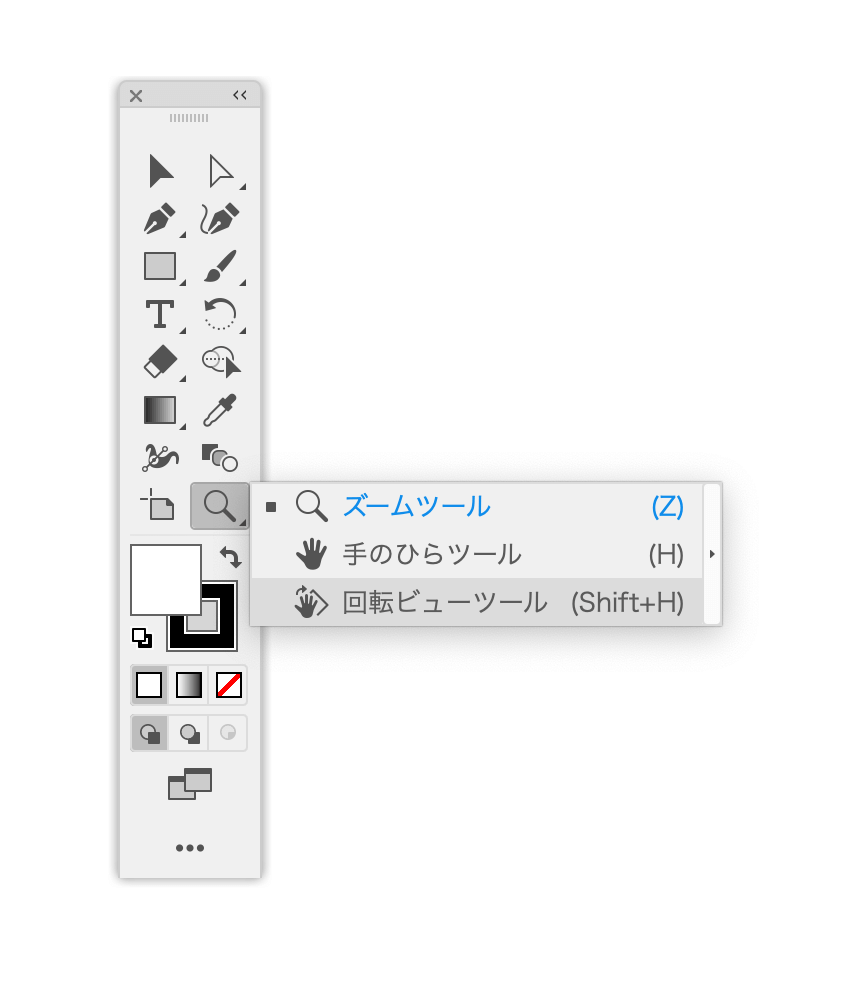Select the Gradient tool
Image resolution: width=848 pixels, height=1002 pixels.
point(160,410)
